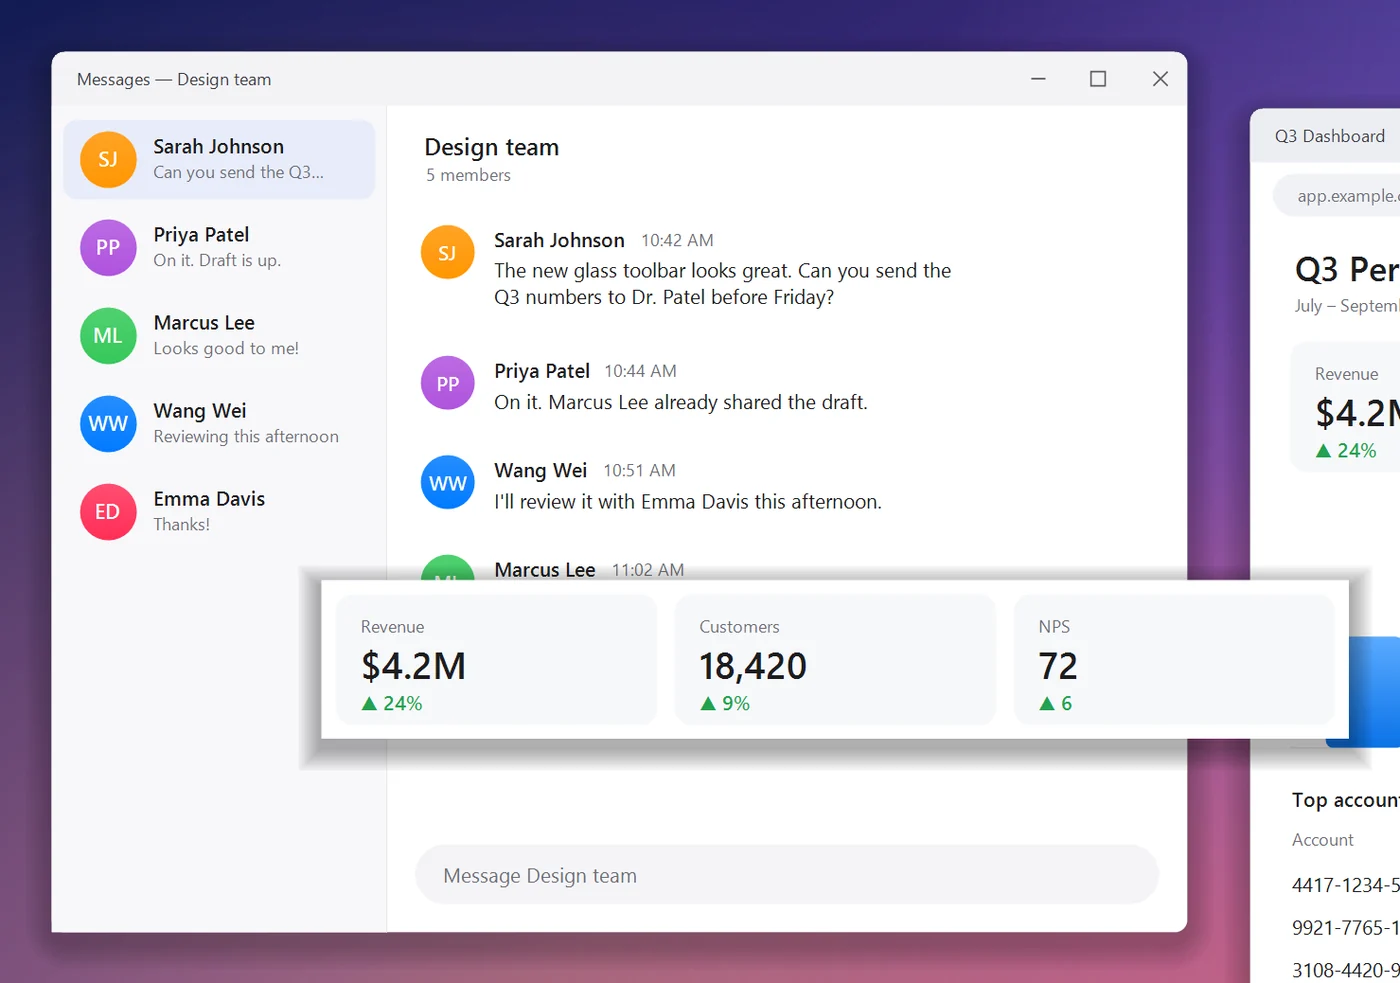Maximize the Messages window
This screenshot has height=983, width=1400.
pos(1098,79)
